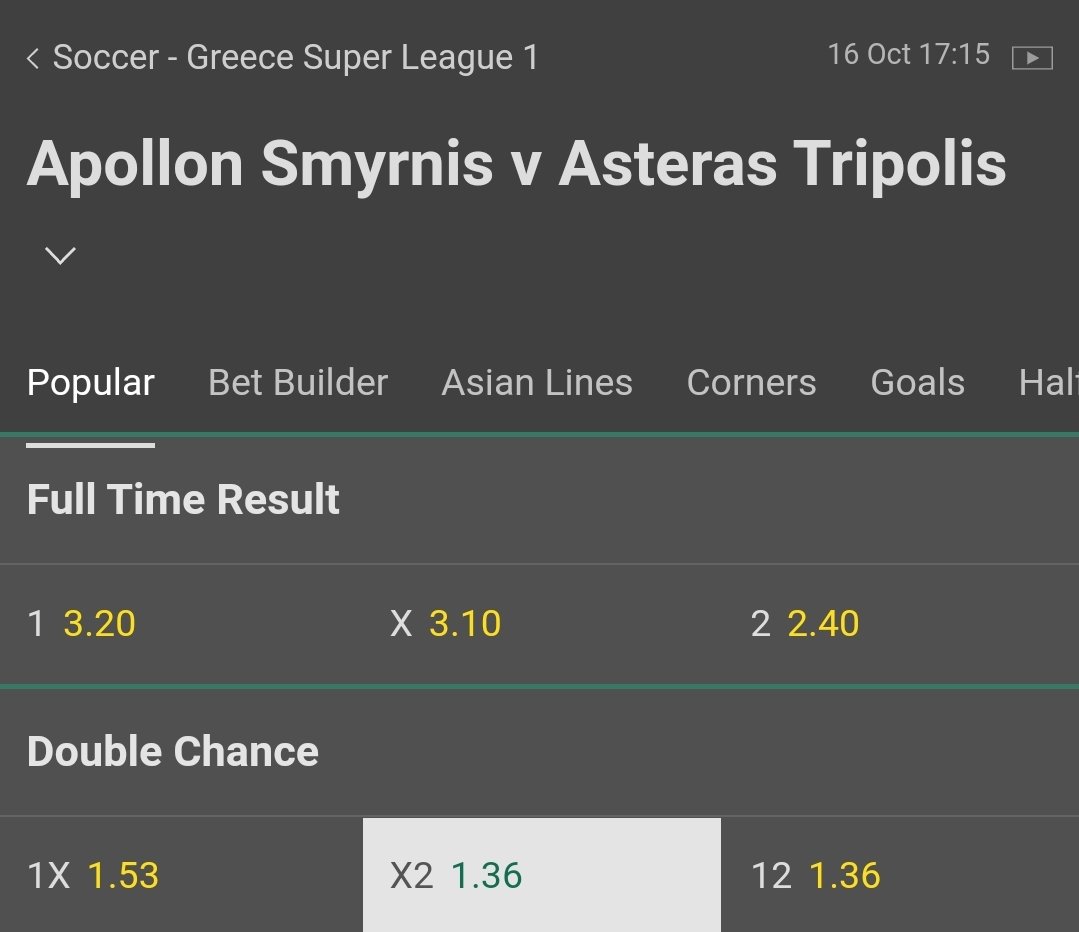This screenshot has height=932, width=1079.
Task: Tap the 16 Oct 17:15 kickoff time
Action: coord(908,55)
